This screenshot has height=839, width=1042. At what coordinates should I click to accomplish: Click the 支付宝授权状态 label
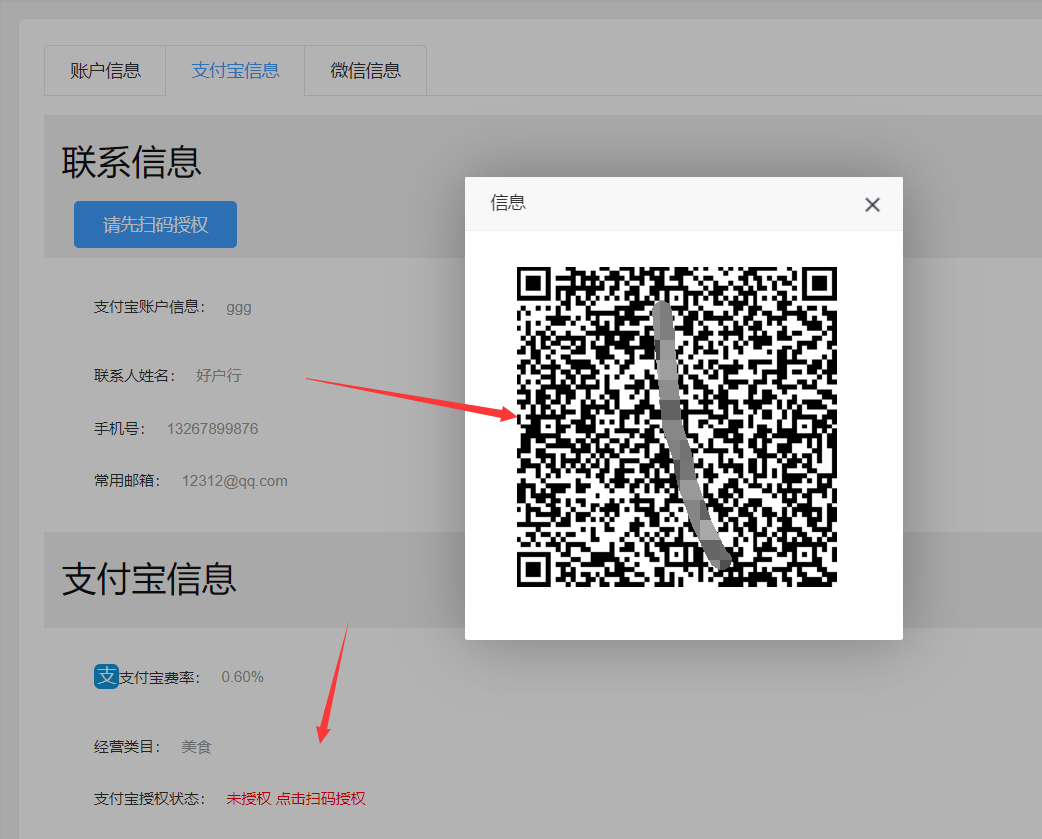[x=150, y=798]
